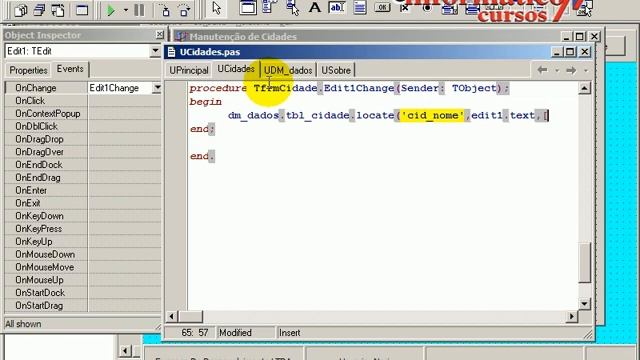Click the Modified status bar indicator

point(236,333)
